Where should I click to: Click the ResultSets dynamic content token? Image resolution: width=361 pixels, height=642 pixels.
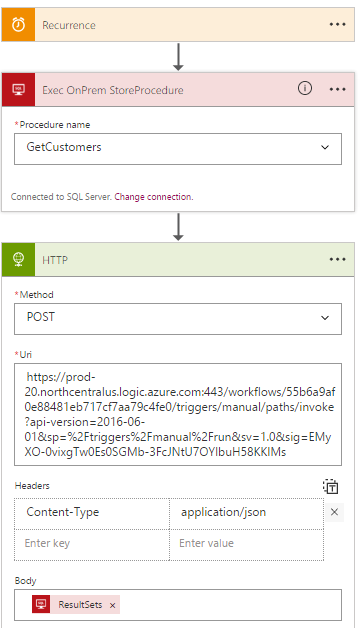tap(76, 604)
